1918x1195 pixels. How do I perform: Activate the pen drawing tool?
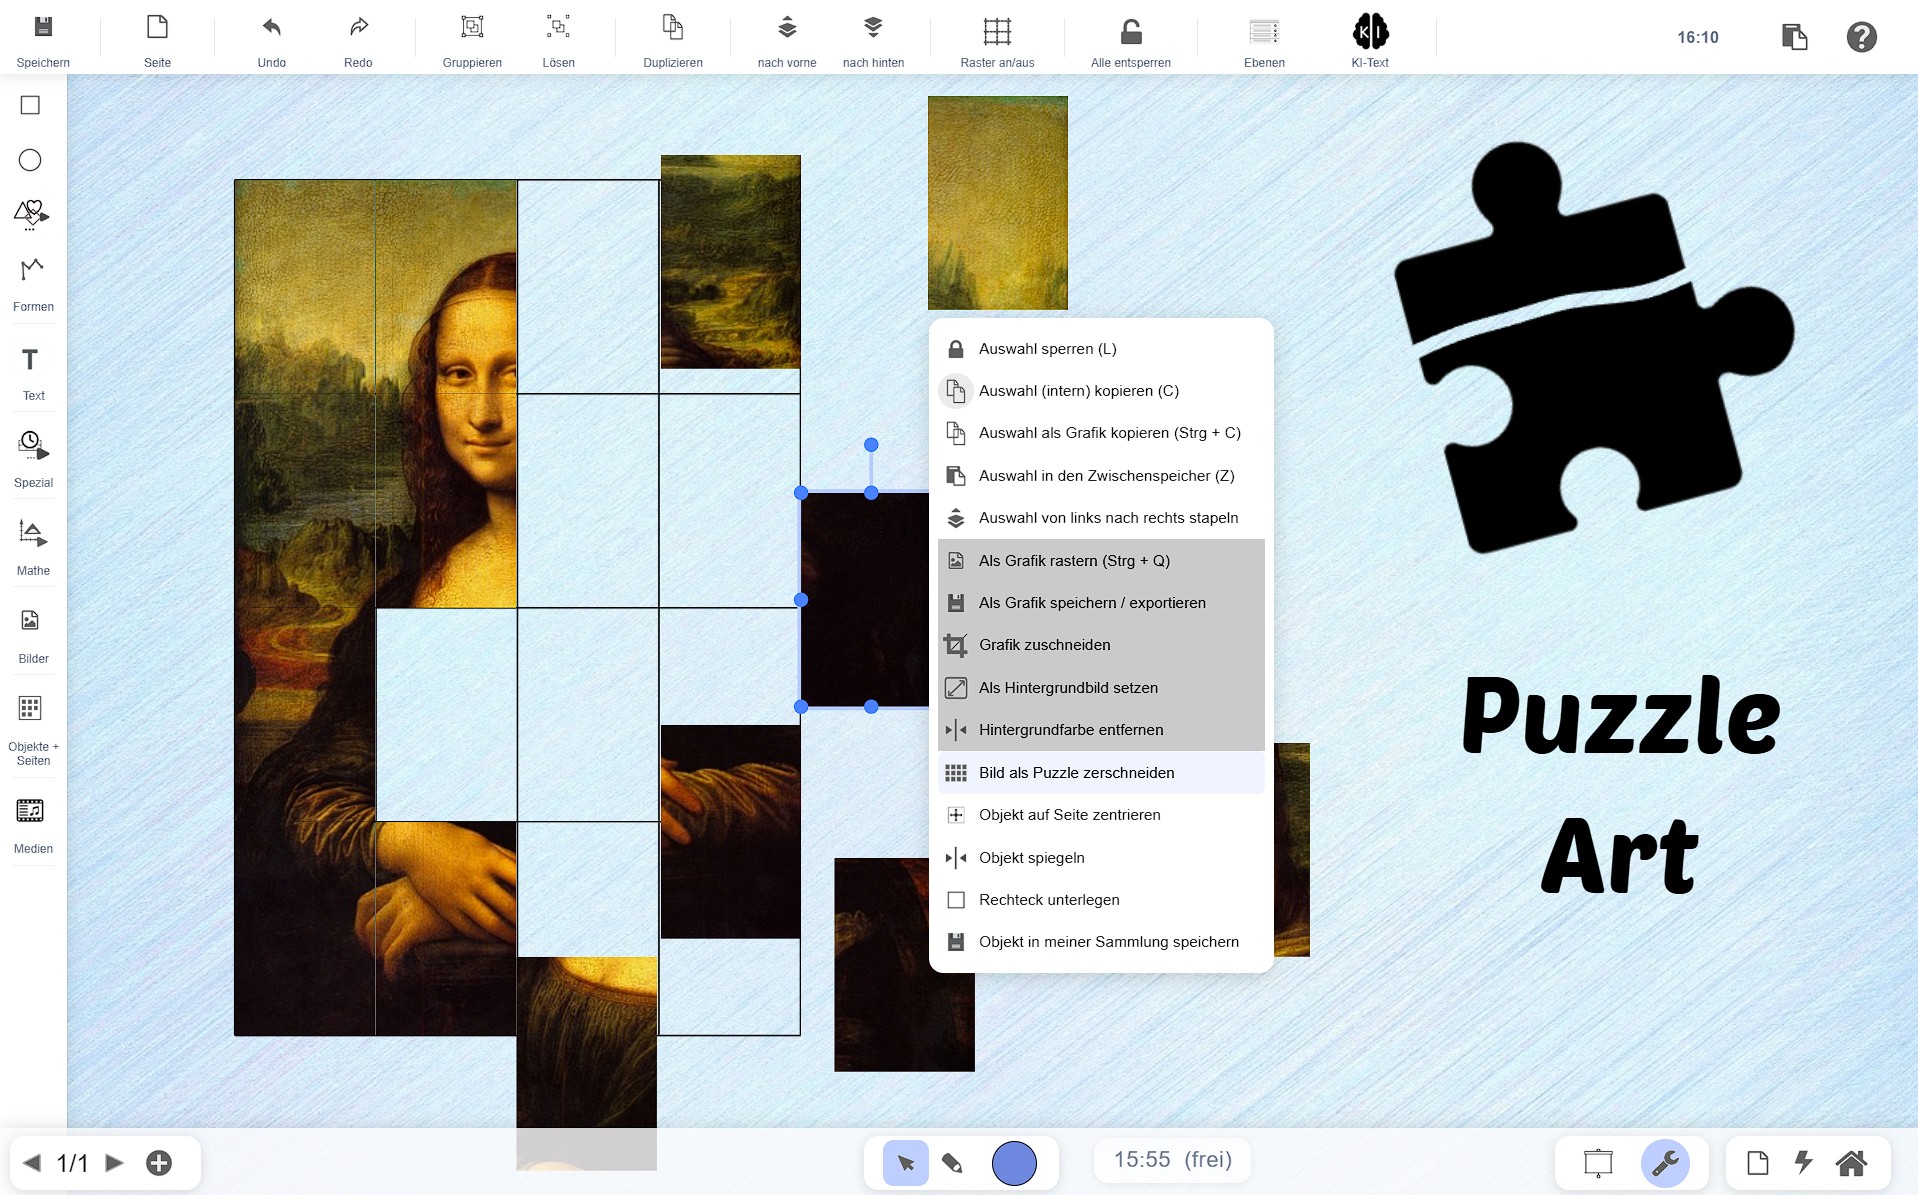pyautogui.click(x=953, y=1163)
